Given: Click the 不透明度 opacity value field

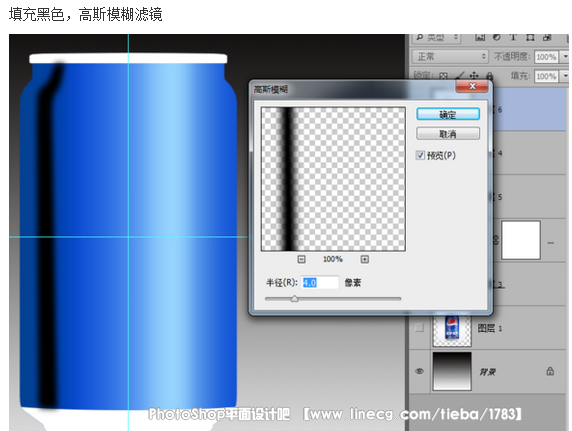Looking at the screenshot, I should tap(546, 57).
